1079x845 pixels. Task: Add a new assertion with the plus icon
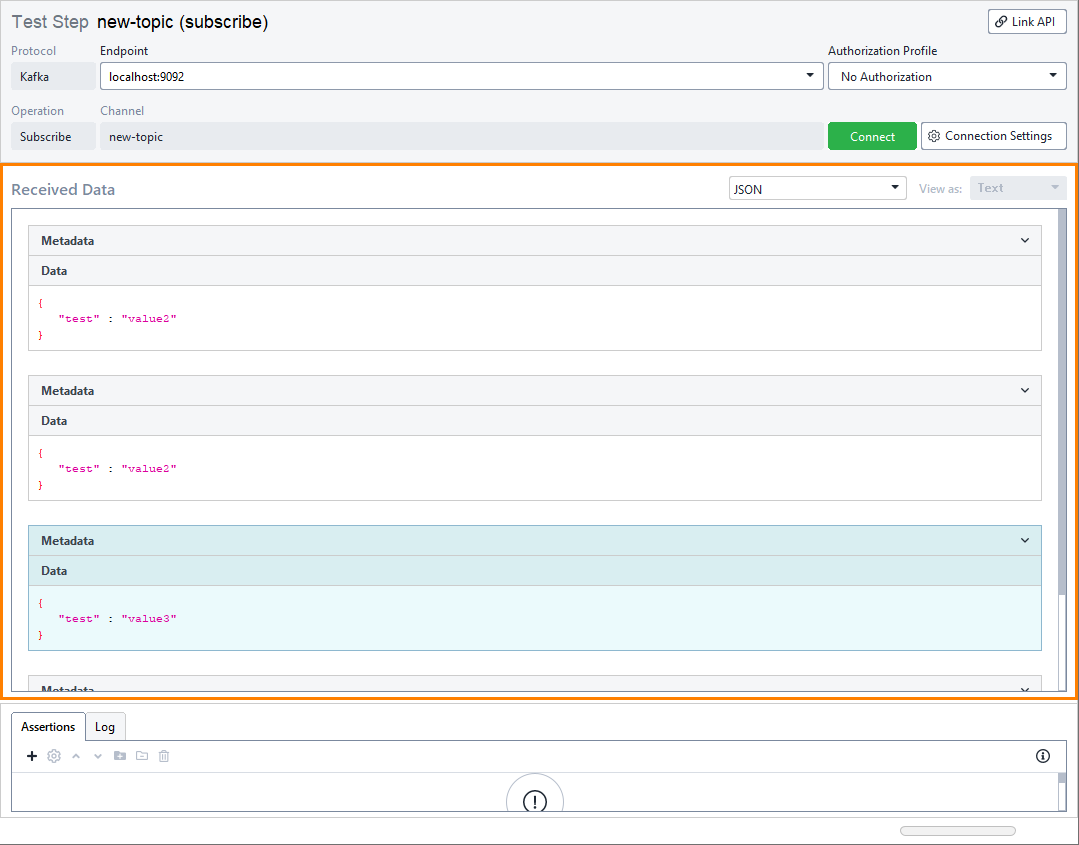pos(31,755)
